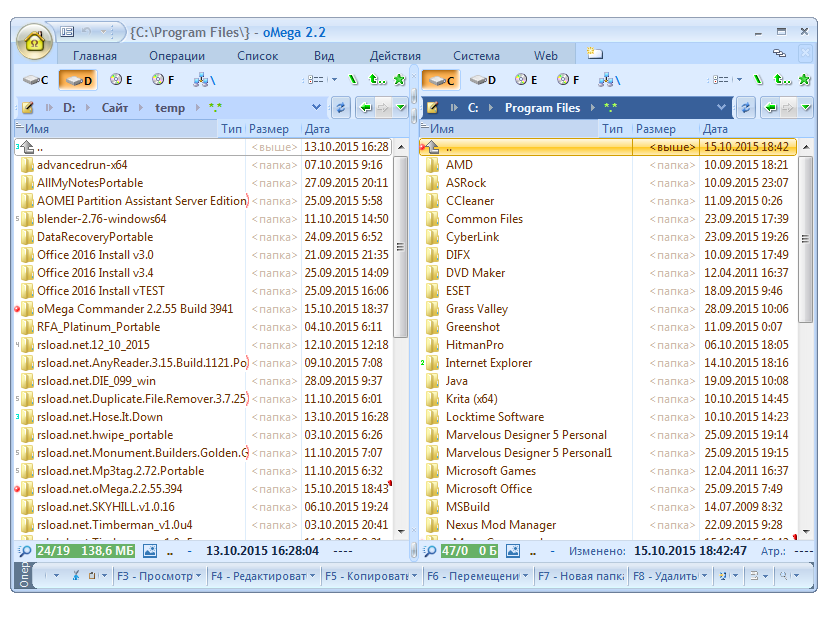This screenshot has height=617, width=835.
Task: Click the new folder tab icon after Web
Action: [x=594, y=53]
